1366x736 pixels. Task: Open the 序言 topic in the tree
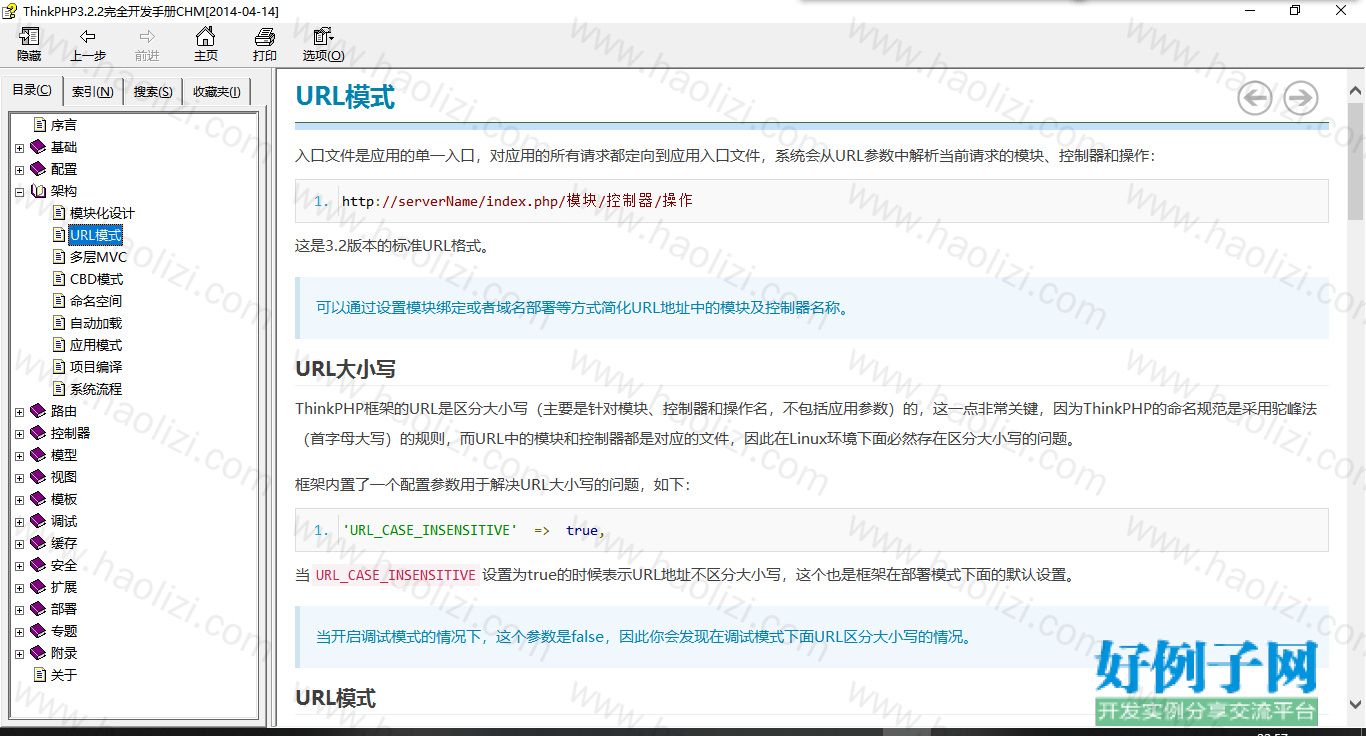[64, 125]
